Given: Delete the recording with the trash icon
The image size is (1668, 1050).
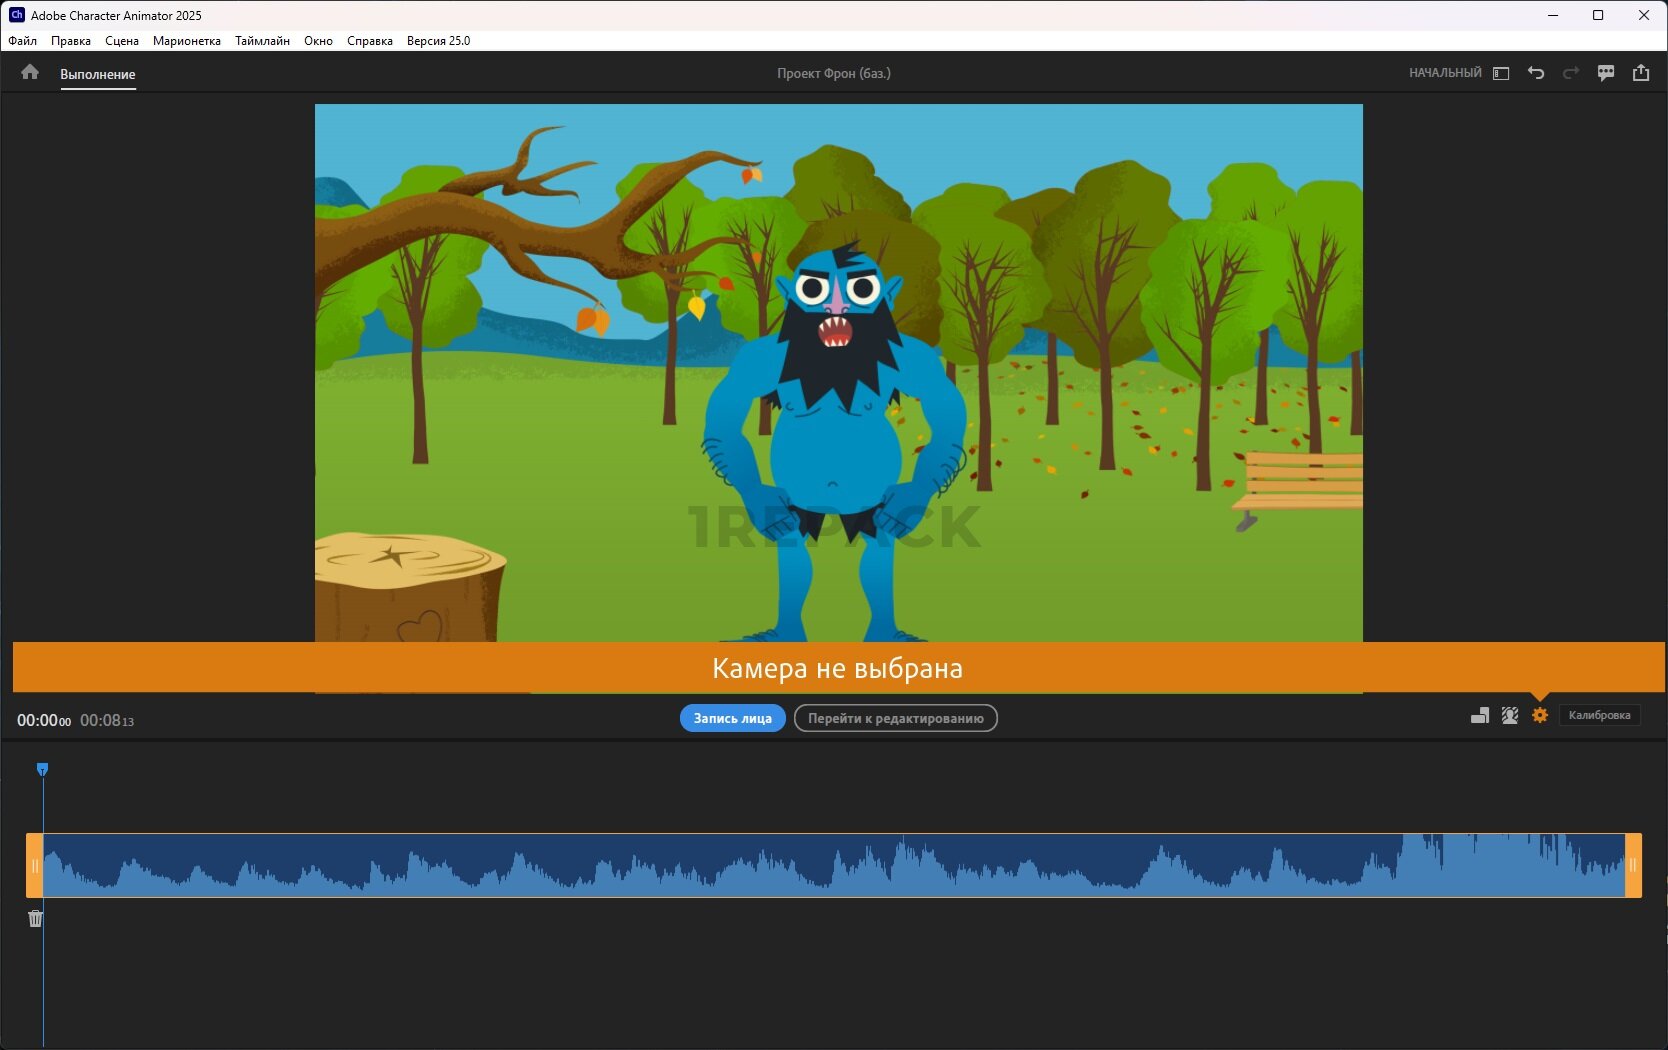Looking at the screenshot, I should (x=36, y=918).
